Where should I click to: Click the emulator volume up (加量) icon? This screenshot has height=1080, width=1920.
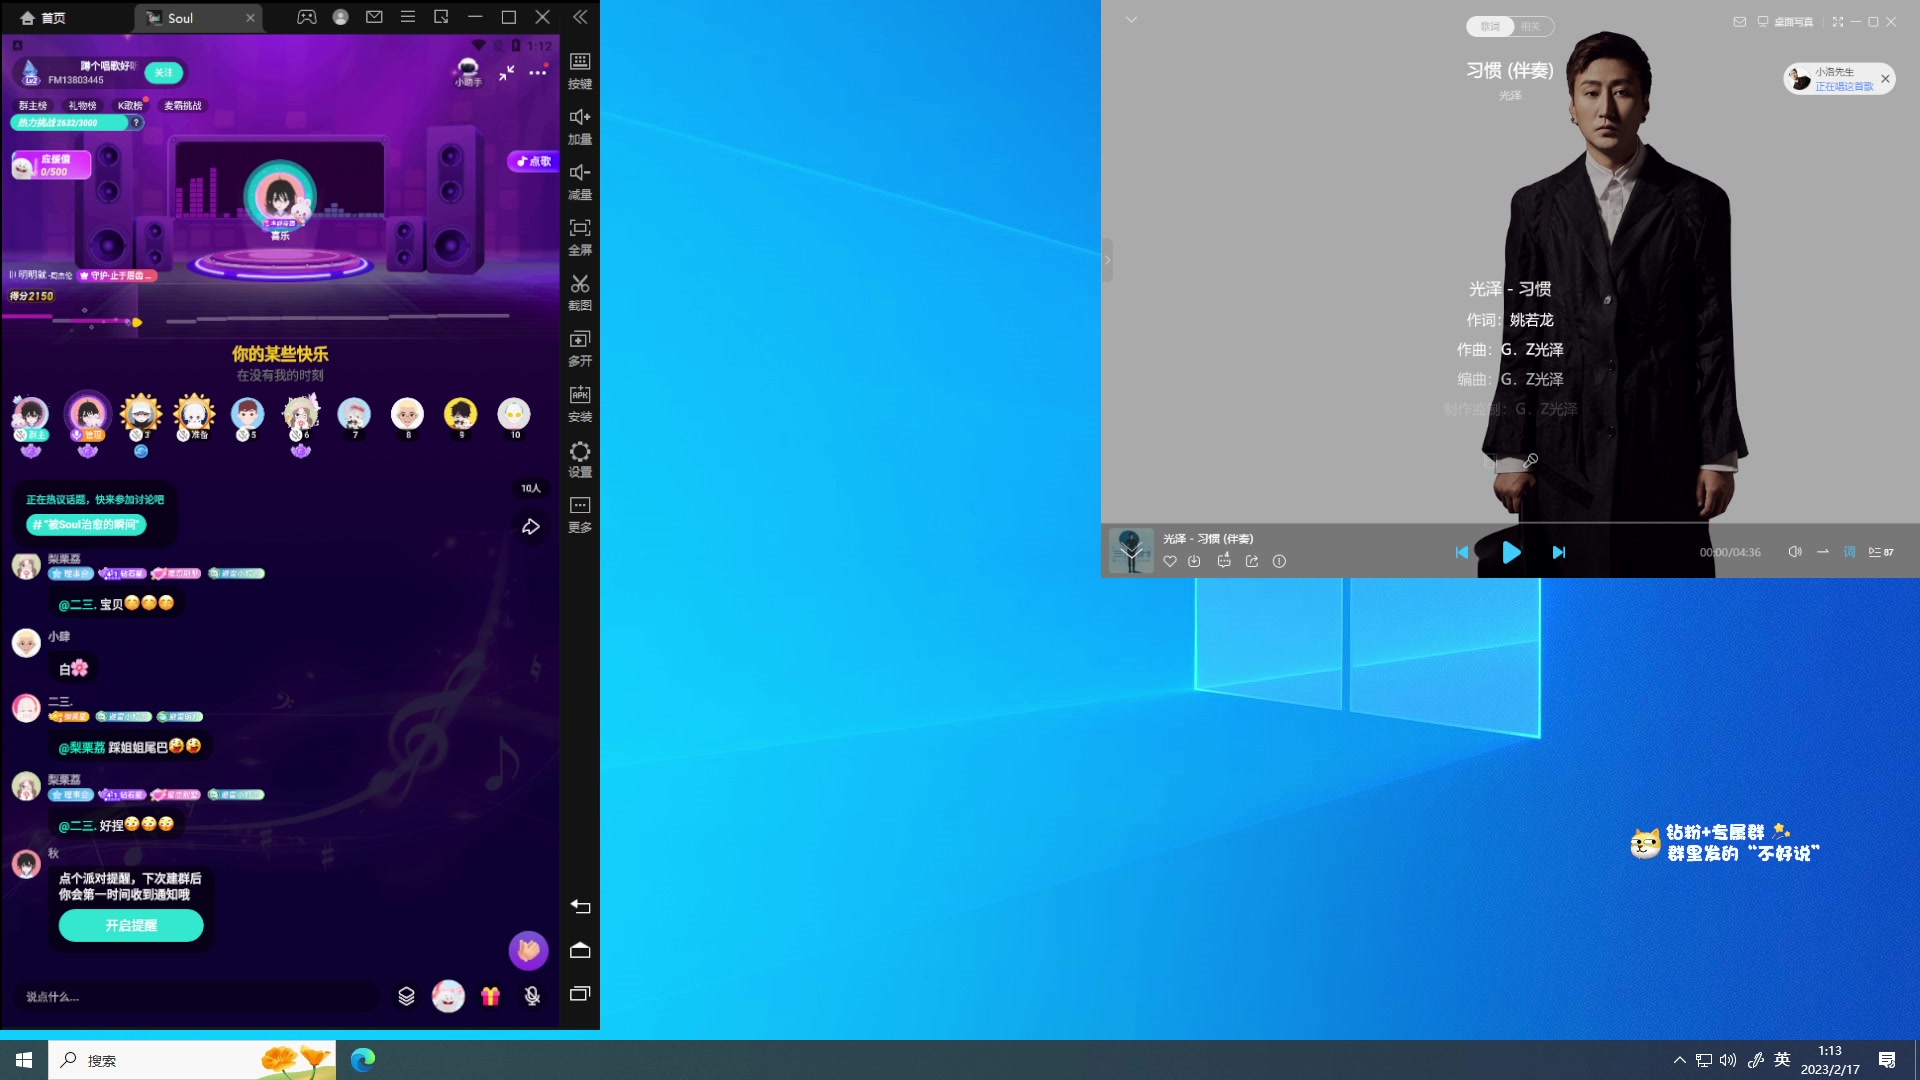click(x=580, y=118)
